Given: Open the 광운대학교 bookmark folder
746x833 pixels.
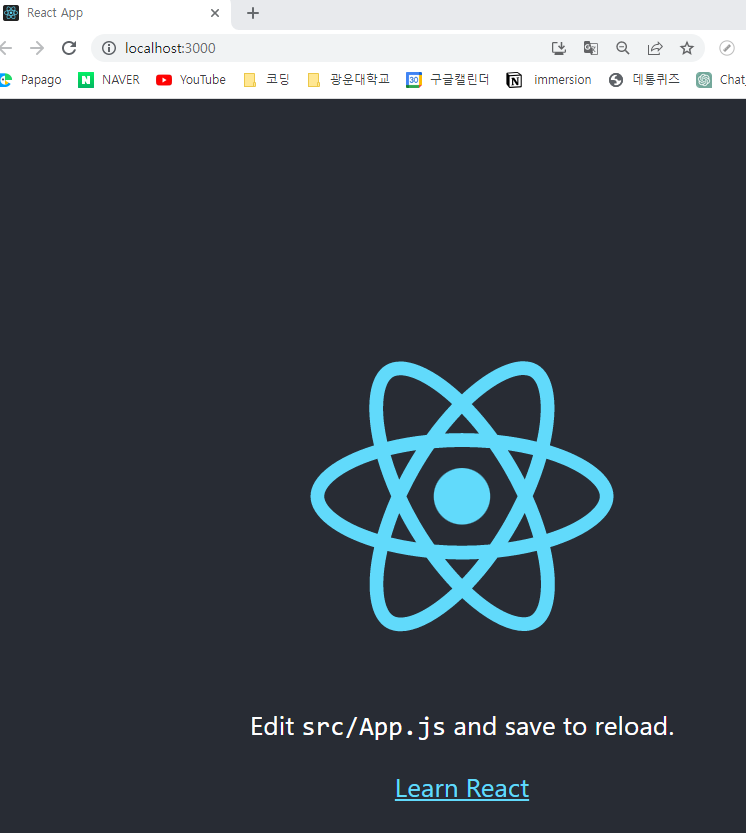Looking at the screenshot, I should [349, 80].
